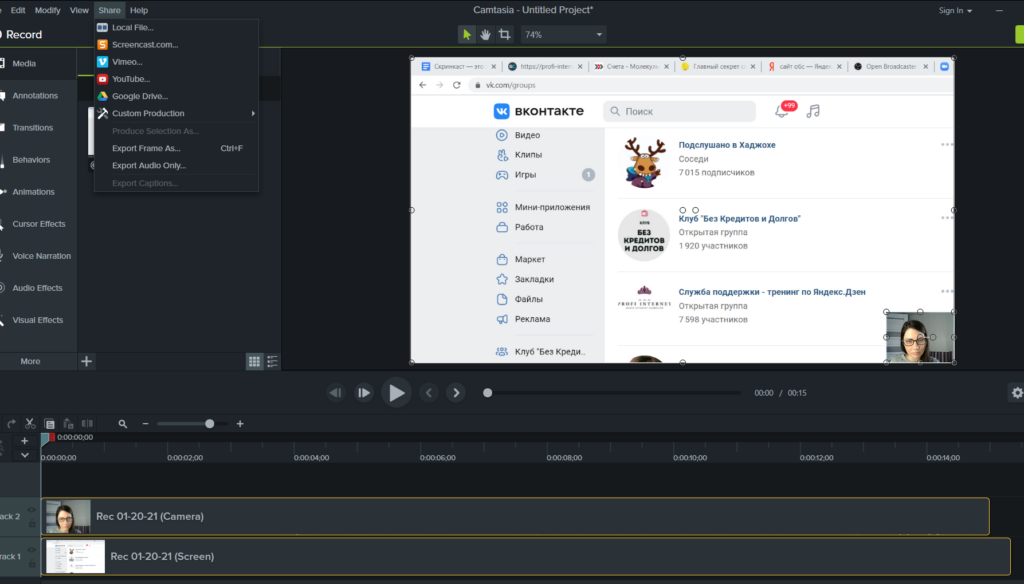Screen dimensions: 1024x584
Task: Zoom in timeline with plus icon
Action: click(x=240, y=424)
